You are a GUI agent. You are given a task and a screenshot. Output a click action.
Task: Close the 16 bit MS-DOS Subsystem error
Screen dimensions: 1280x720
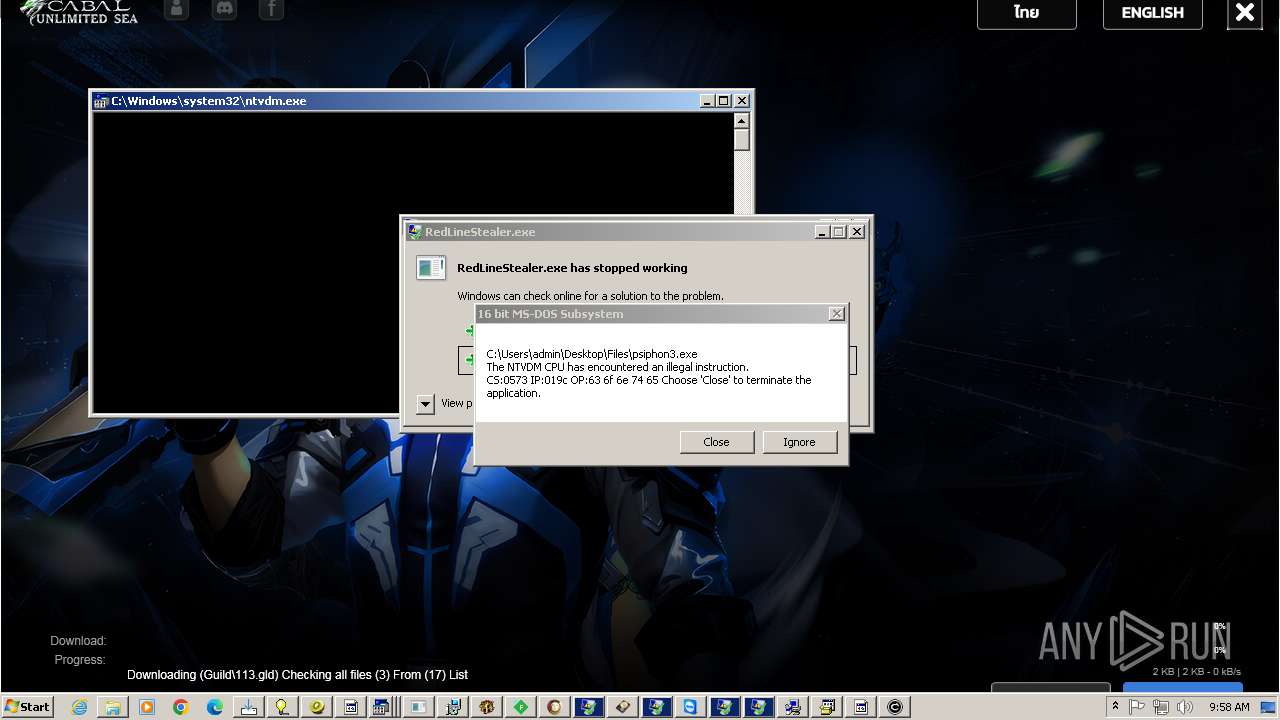(716, 442)
